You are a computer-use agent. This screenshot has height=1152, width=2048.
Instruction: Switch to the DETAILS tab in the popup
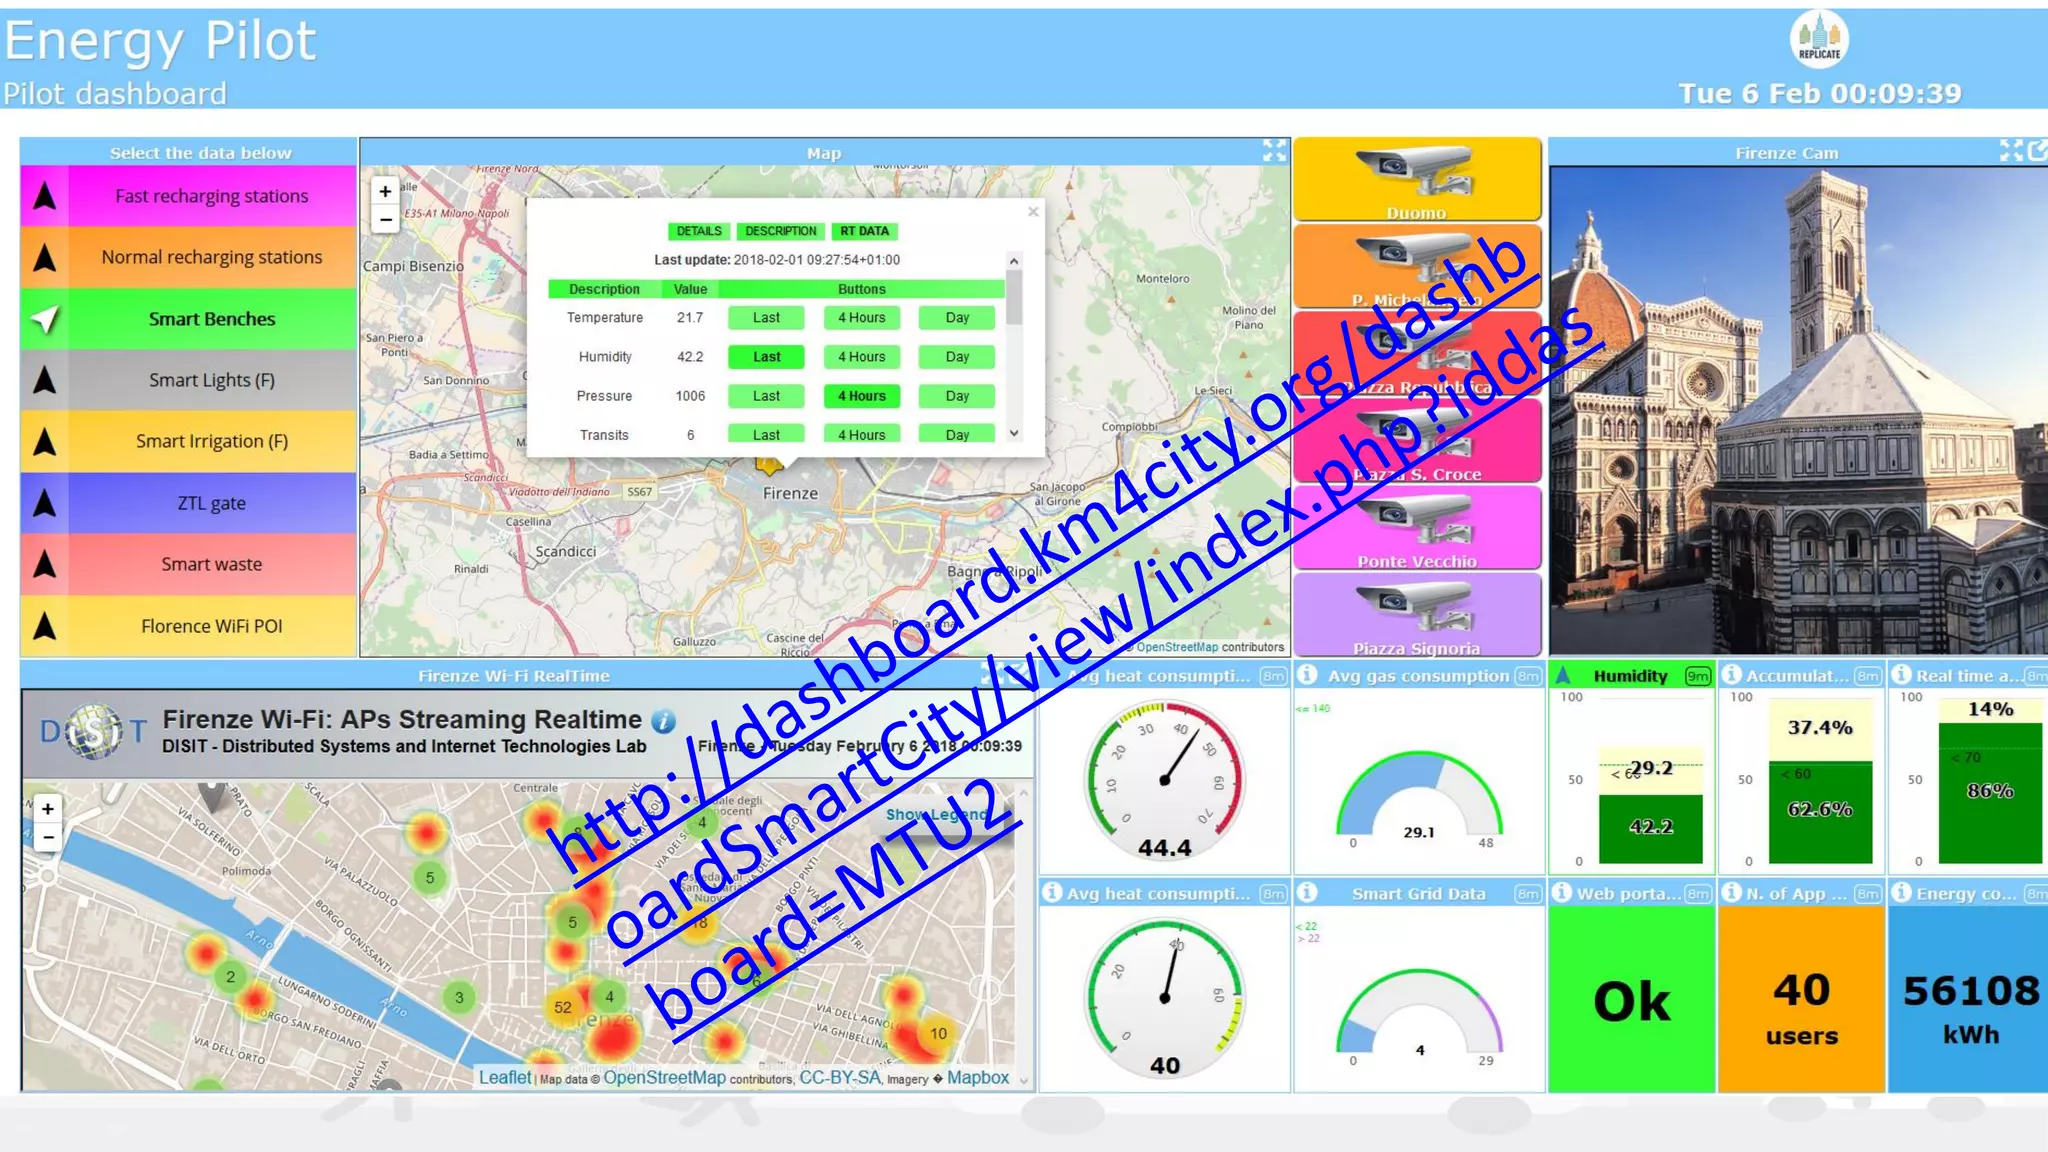pos(698,231)
